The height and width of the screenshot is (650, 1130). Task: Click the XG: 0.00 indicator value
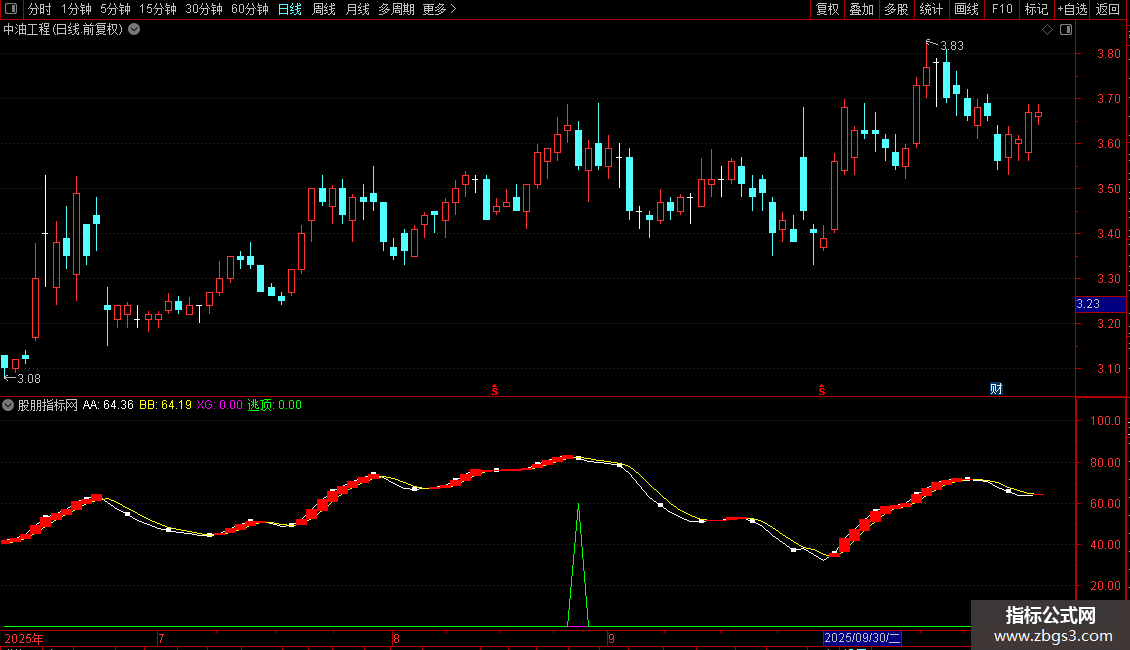point(220,405)
